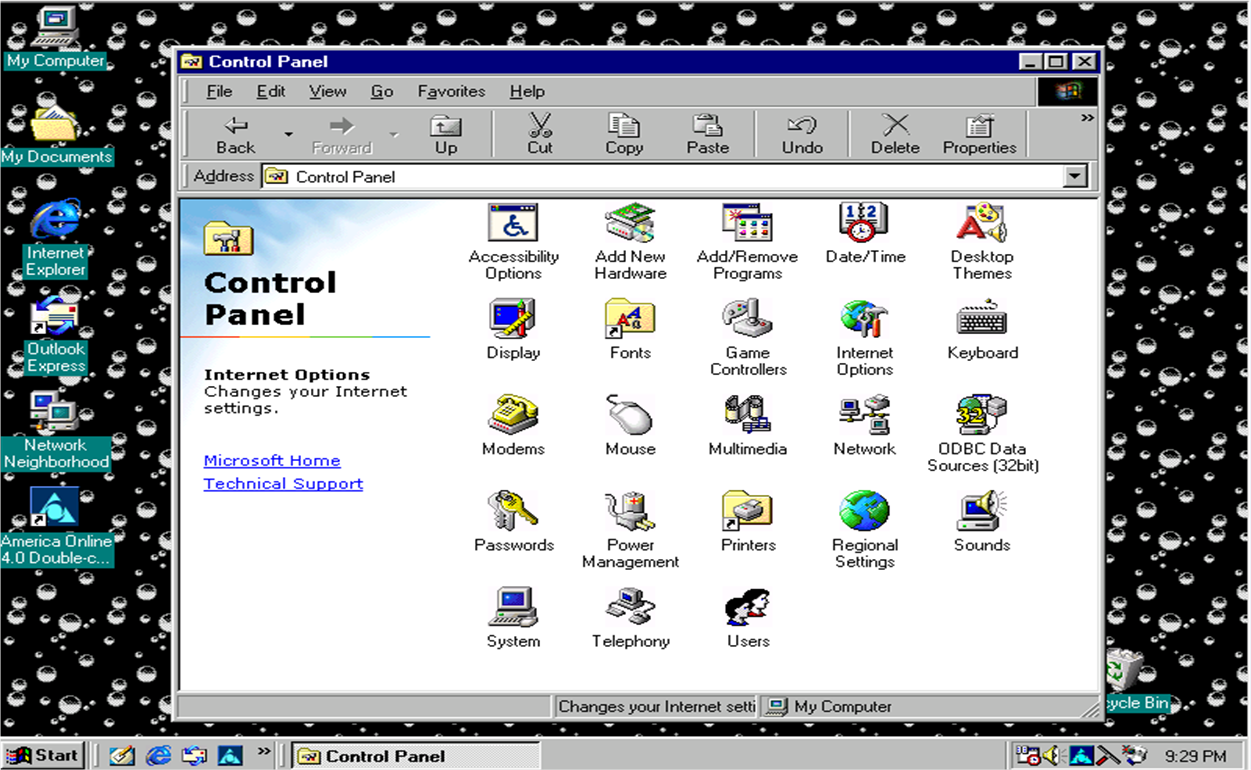
Task: Expand the Quick Launch overflow chevron
Action: 264,750
